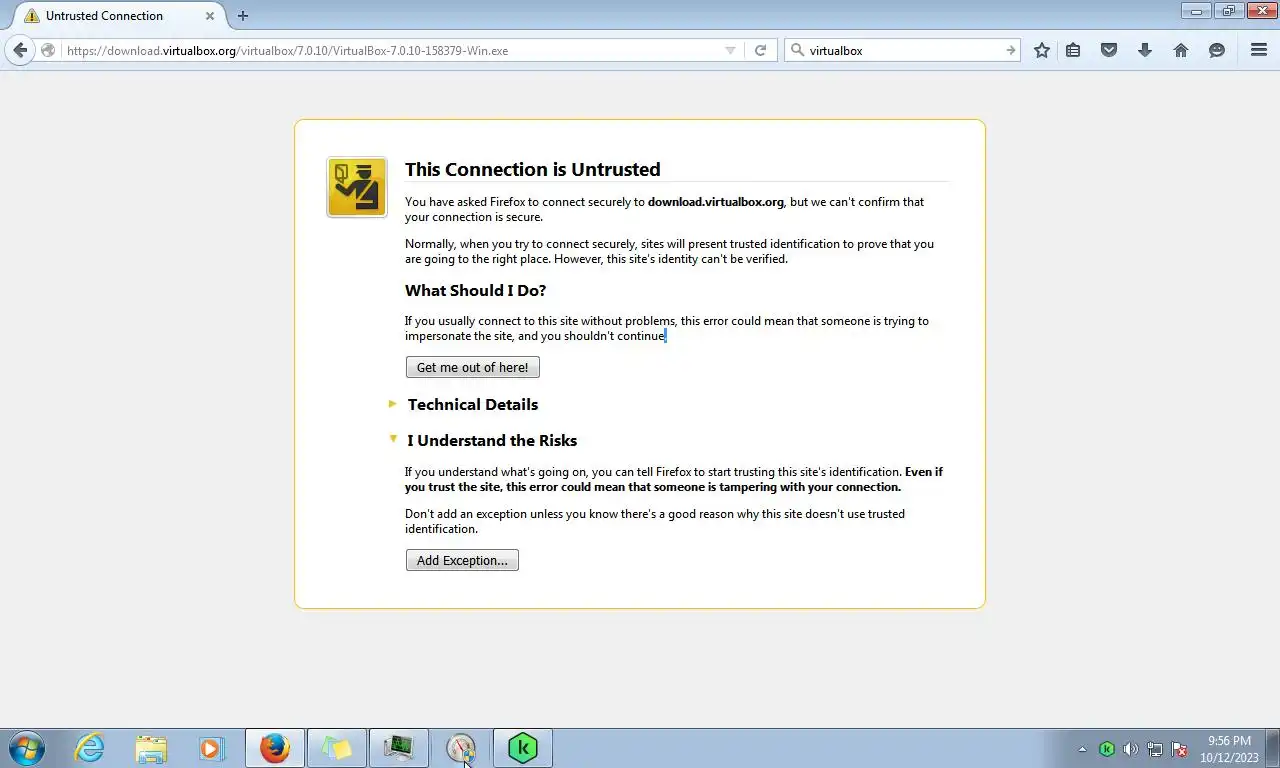Switch to Firefox on the taskbar
Image resolution: width=1280 pixels, height=768 pixels.
point(275,748)
